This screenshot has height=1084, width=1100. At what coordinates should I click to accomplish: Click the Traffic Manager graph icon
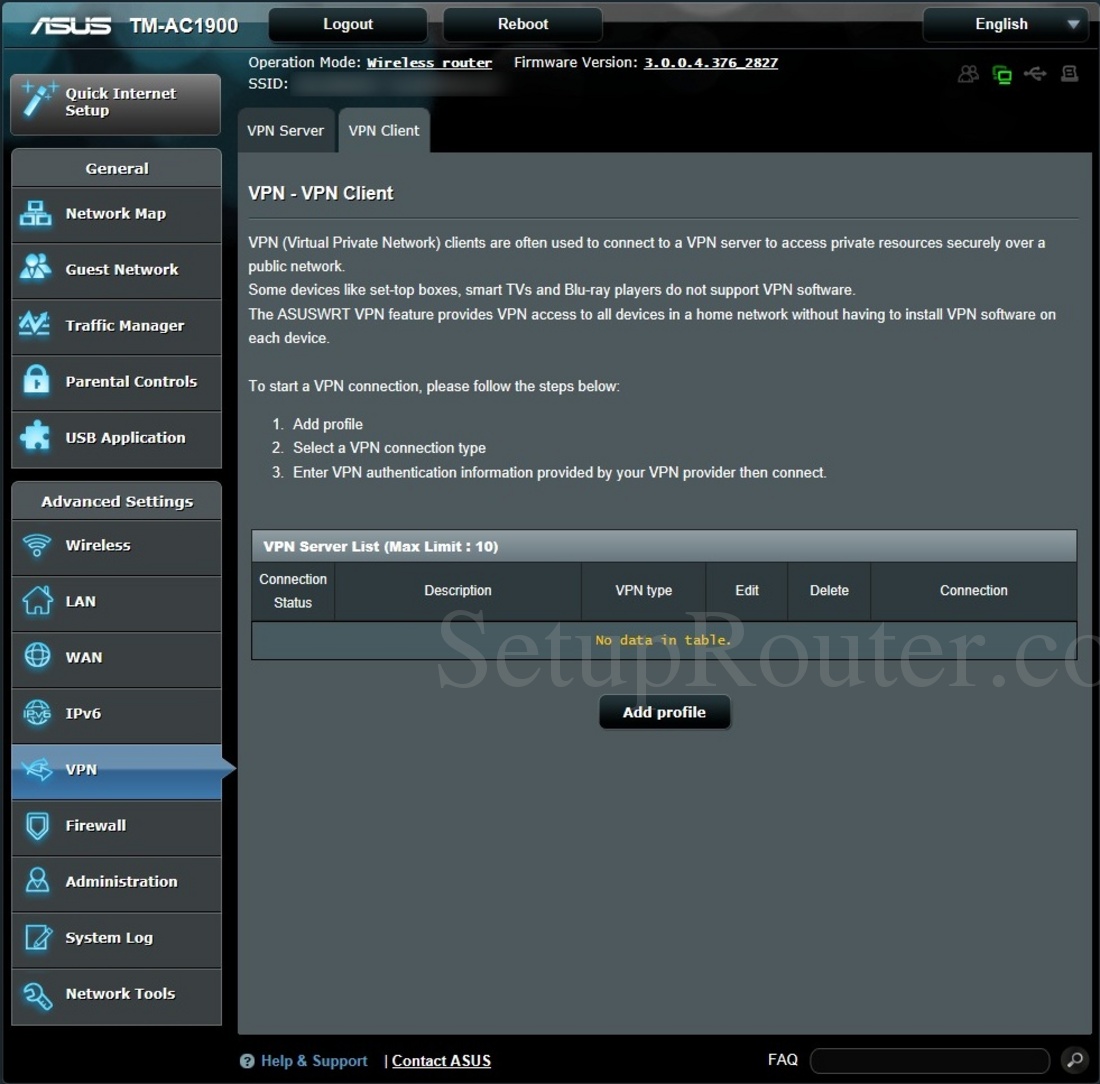pyautogui.click(x=34, y=323)
